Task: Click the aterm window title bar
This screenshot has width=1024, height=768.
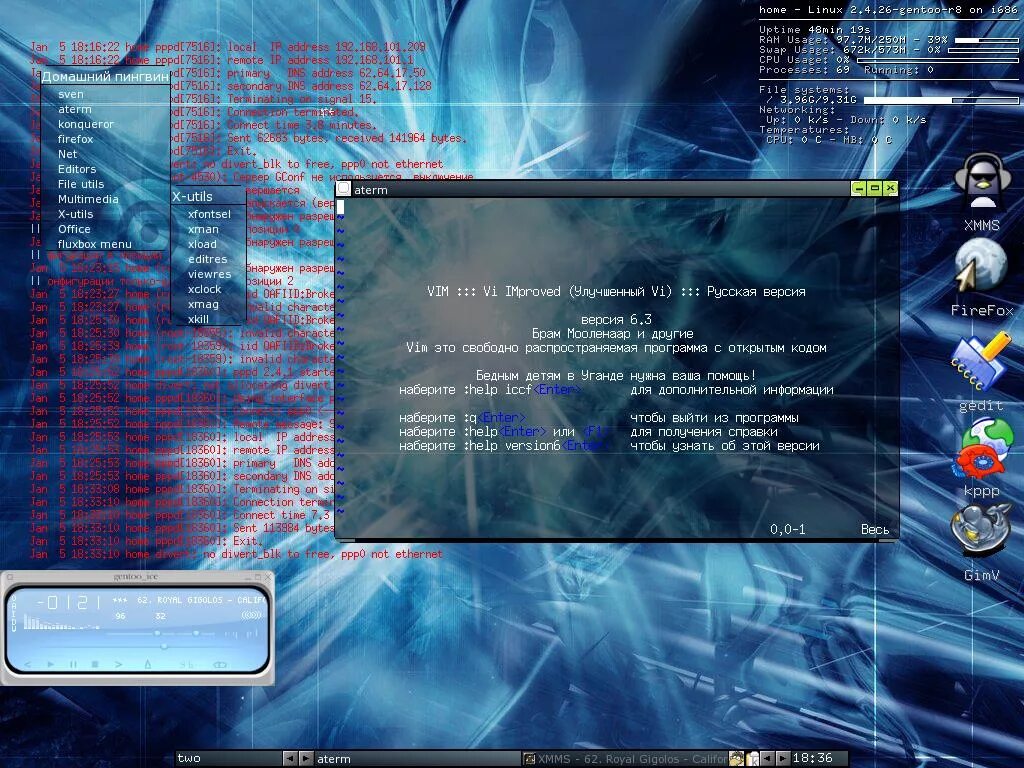Action: click(601, 189)
